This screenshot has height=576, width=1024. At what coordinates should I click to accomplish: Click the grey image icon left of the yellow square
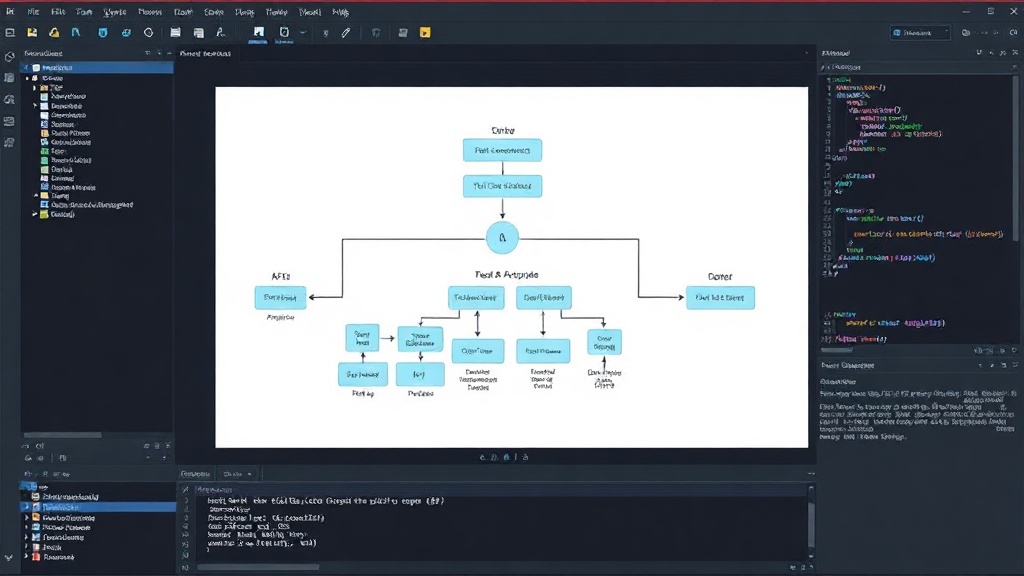pyautogui.click(x=403, y=33)
